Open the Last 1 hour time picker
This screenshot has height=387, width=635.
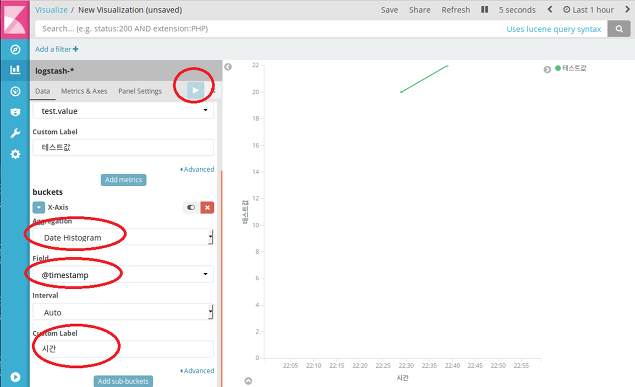point(588,10)
